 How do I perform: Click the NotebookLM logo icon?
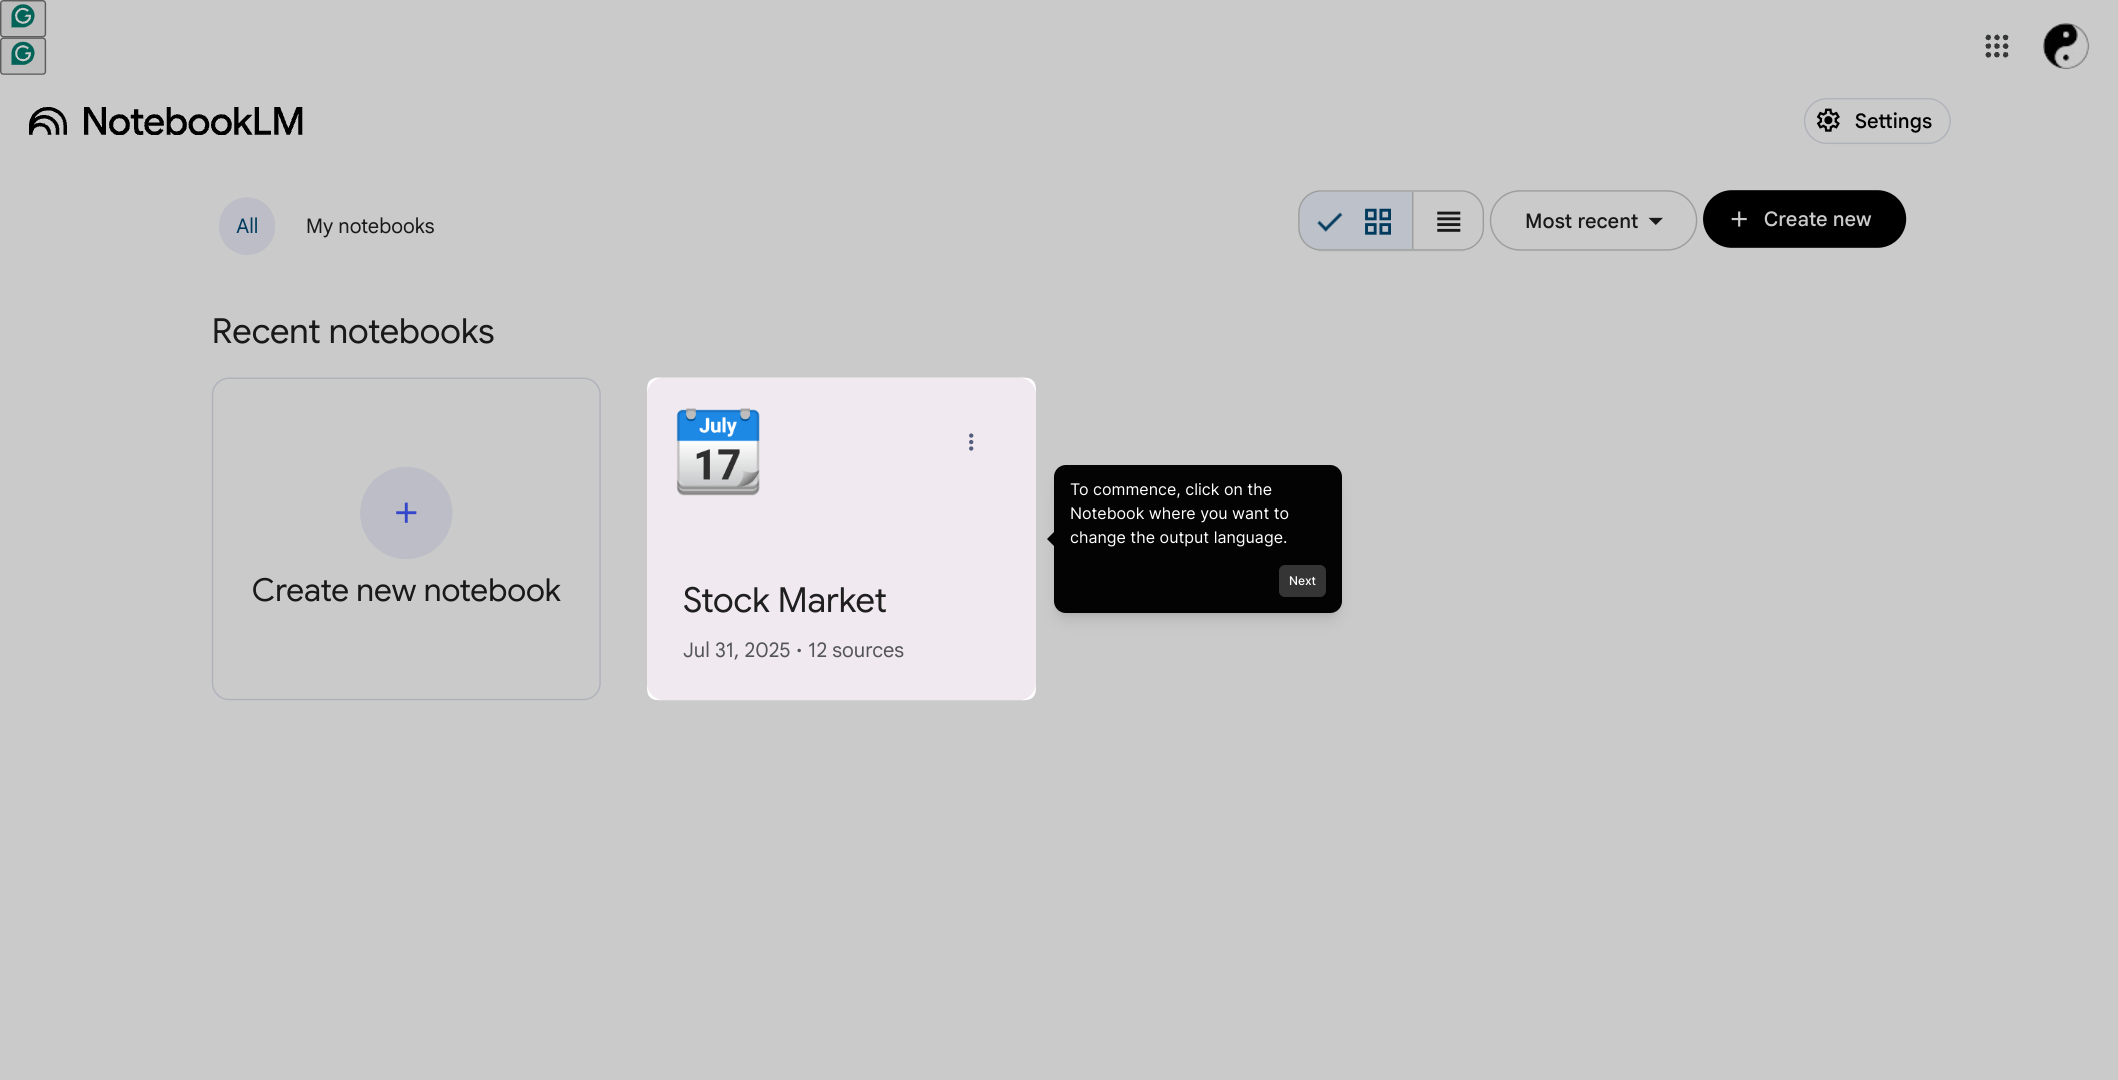pos(48,122)
